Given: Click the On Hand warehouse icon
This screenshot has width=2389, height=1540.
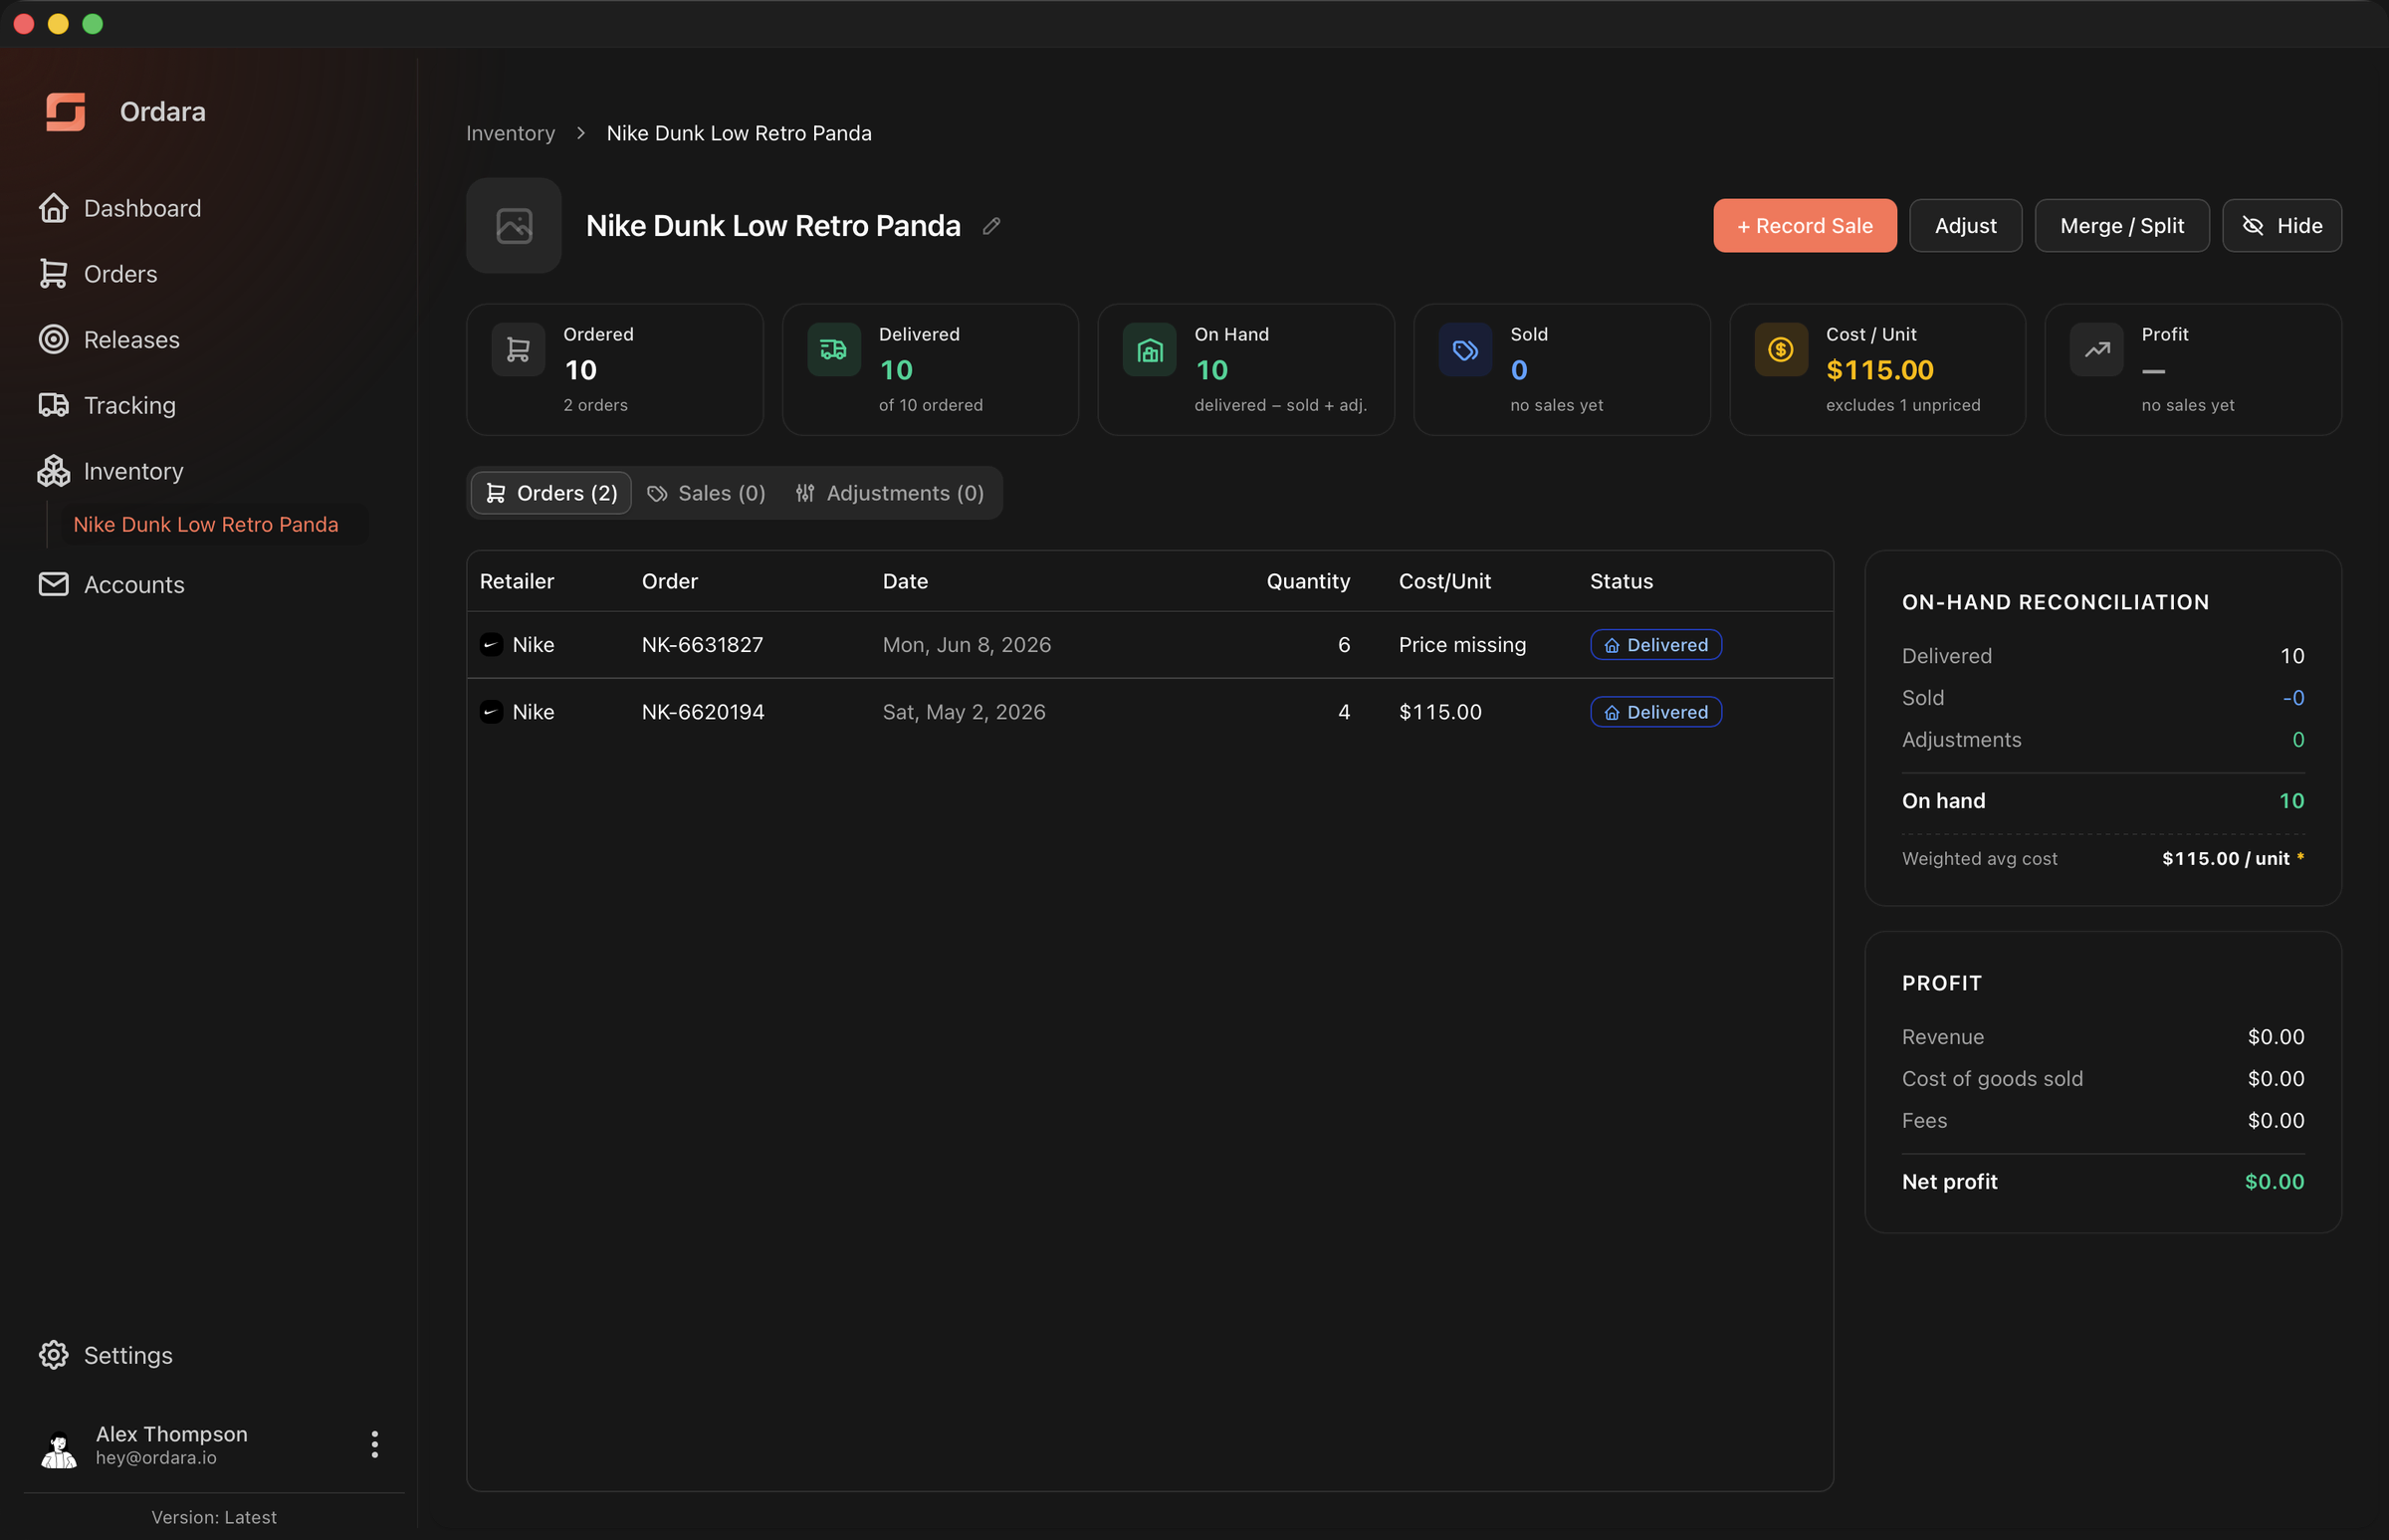Looking at the screenshot, I should (x=1150, y=350).
